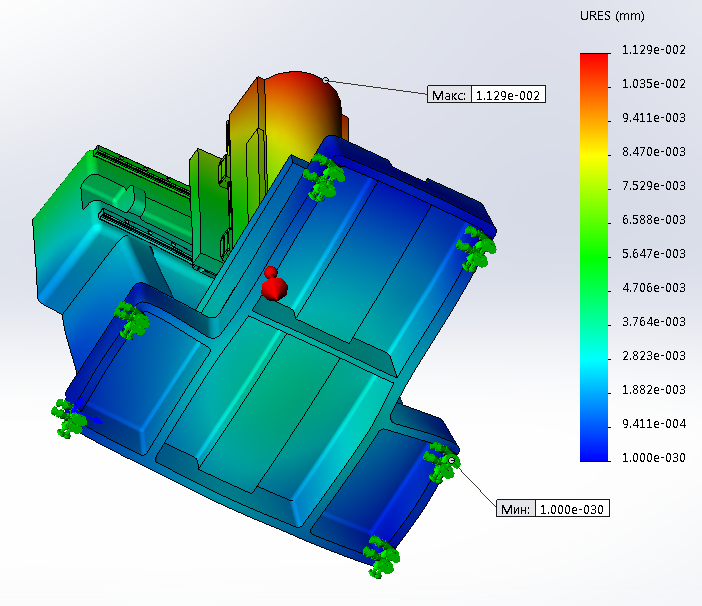This screenshot has width=702, height=606.
Task: Select the max displacement point on dome
Action: tap(325, 81)
